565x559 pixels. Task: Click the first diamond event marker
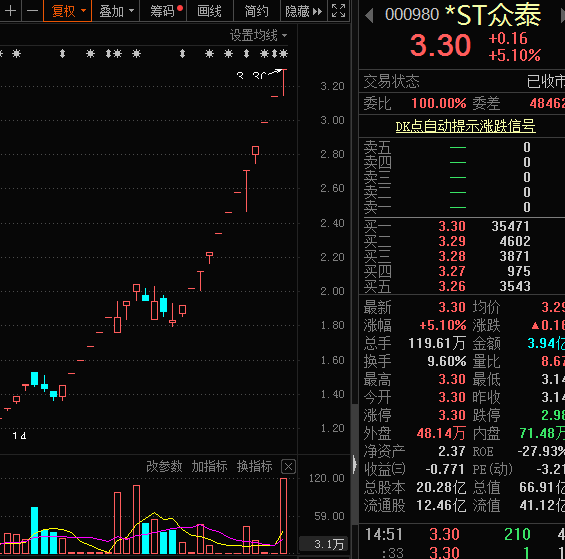click(63, 54)
